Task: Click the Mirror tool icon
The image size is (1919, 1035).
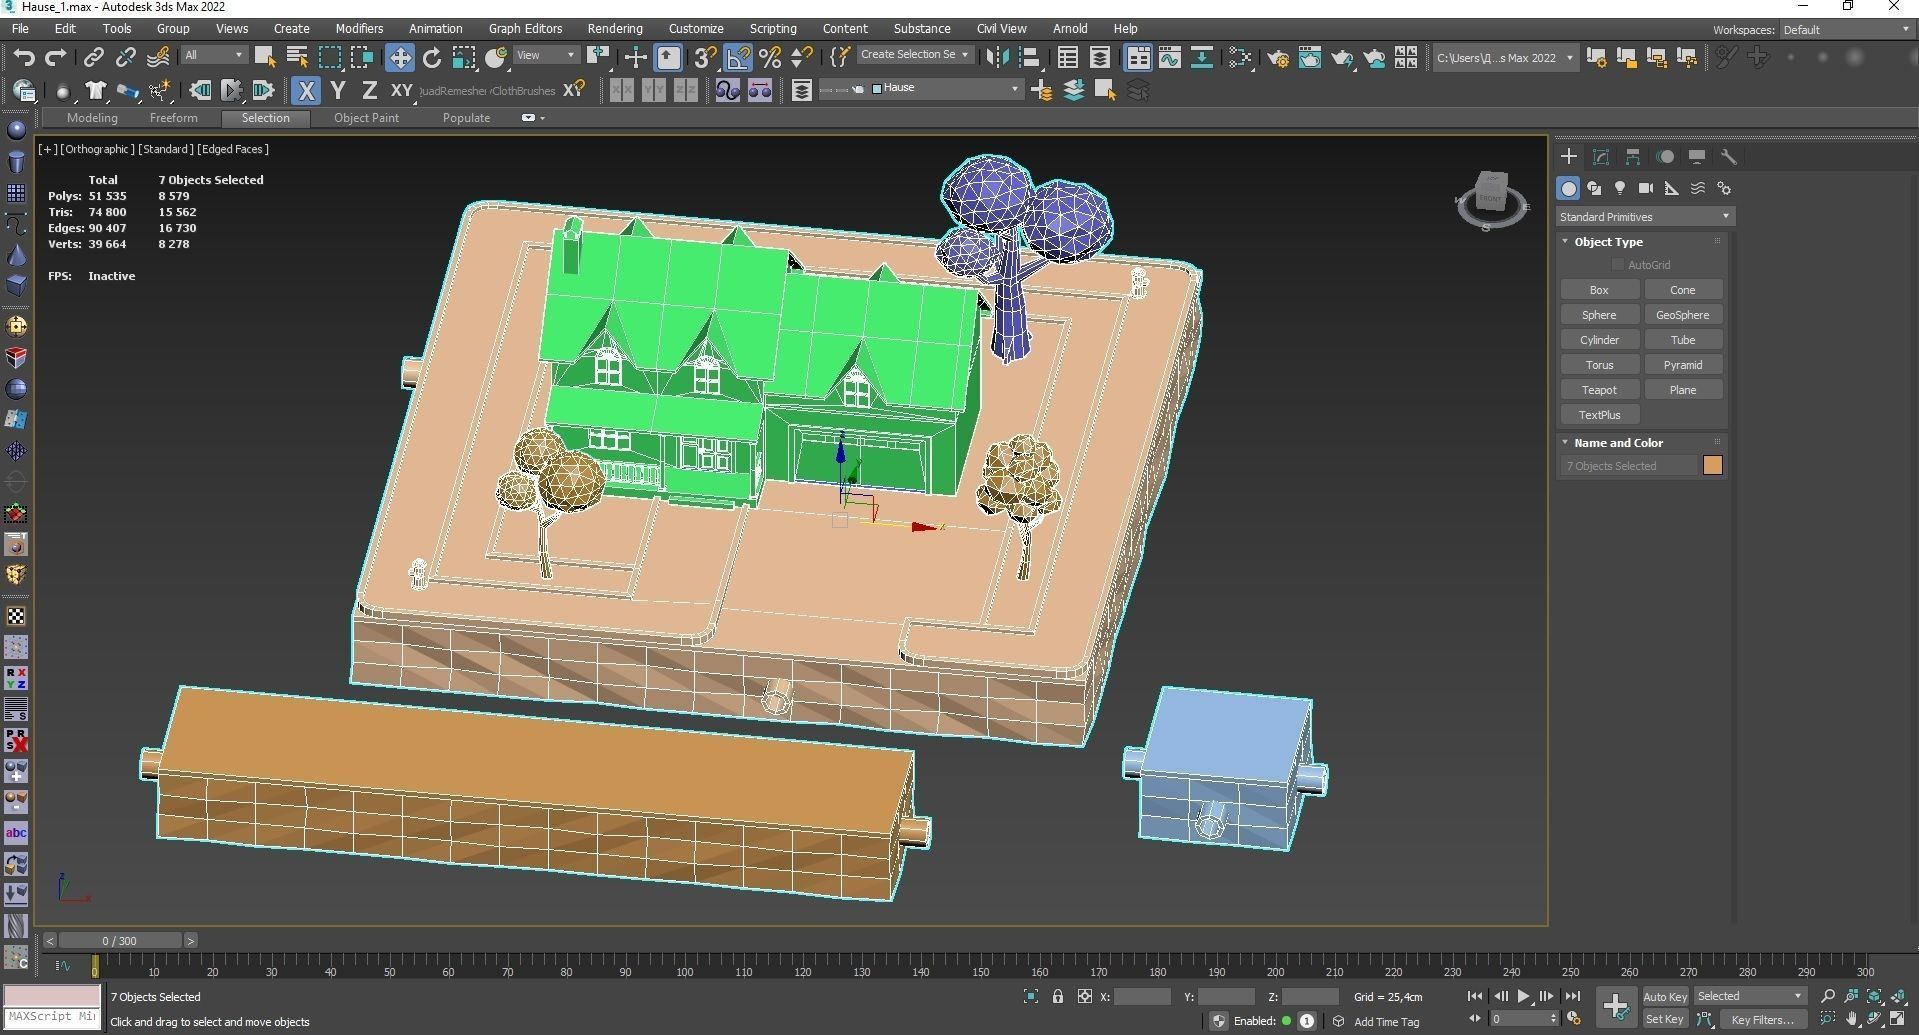Action: click(997, 57)
